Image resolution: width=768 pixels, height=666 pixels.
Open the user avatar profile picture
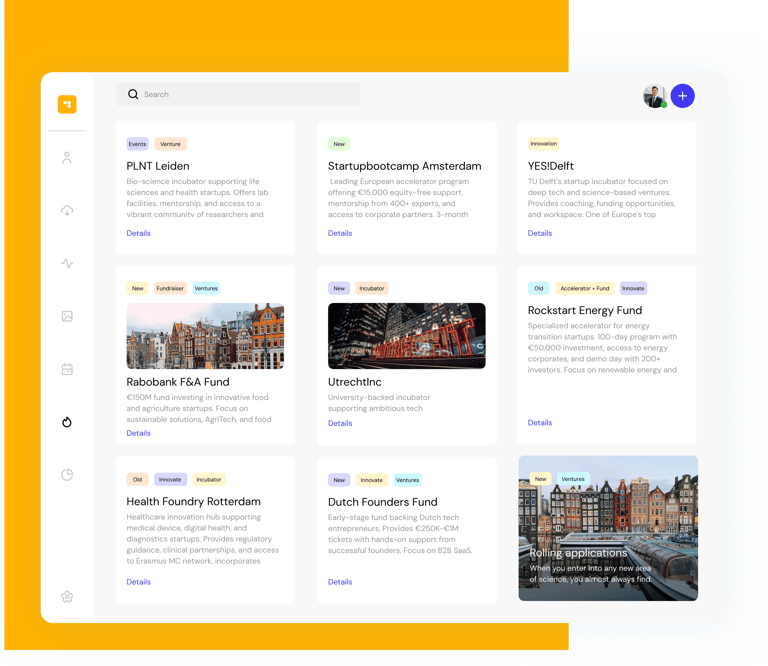[655, 96]
